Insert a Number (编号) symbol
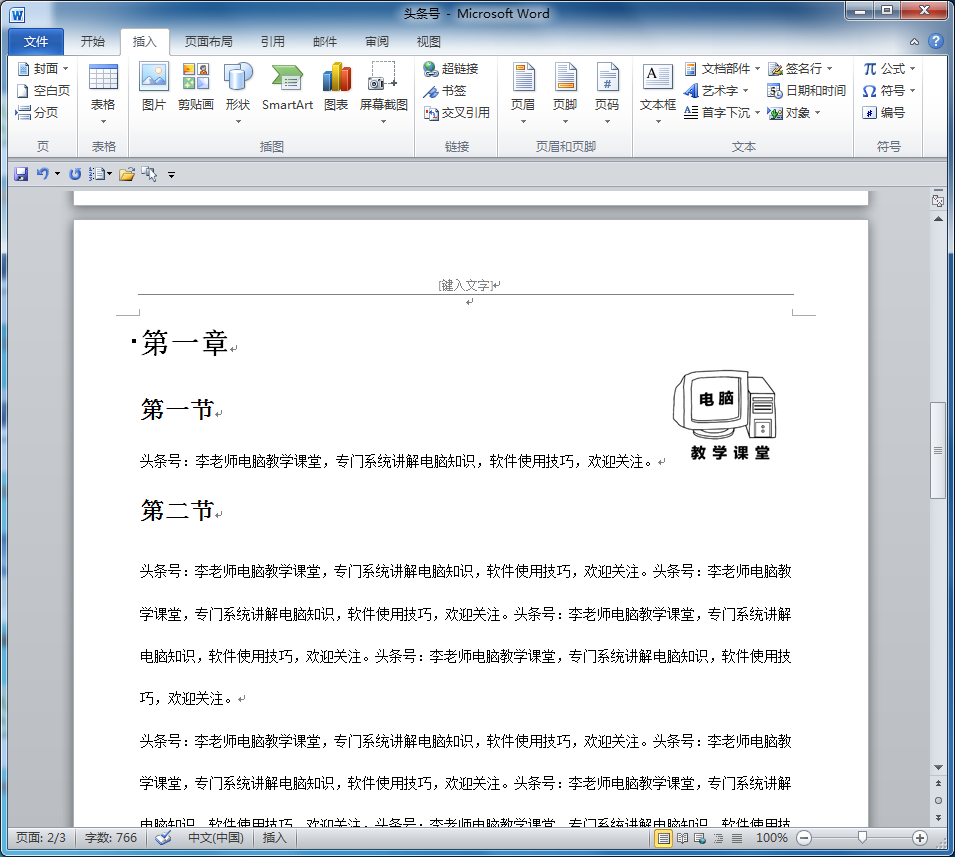This screenshot has width=955, height=857. 884,112
